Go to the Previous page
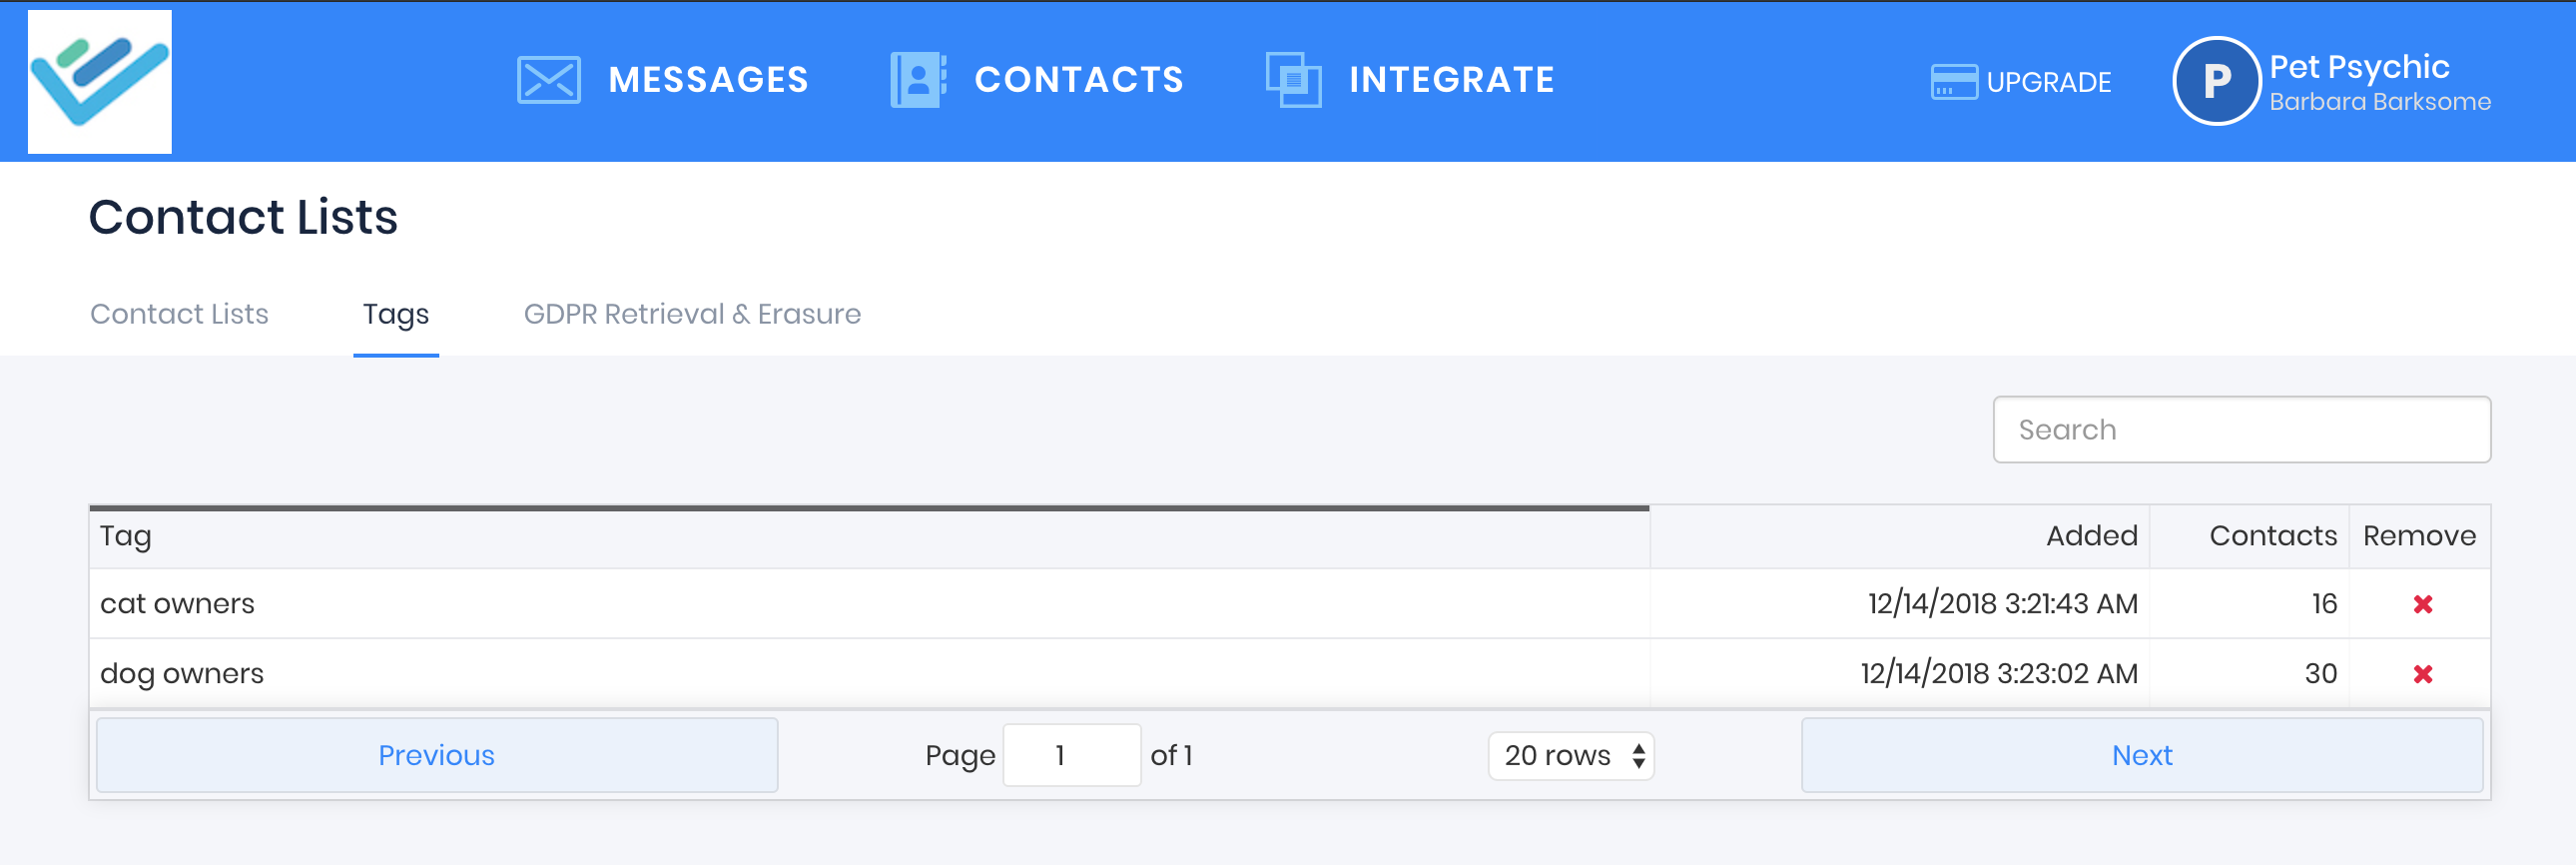The height and width of the screenshot is (865, 2576). 436,755
